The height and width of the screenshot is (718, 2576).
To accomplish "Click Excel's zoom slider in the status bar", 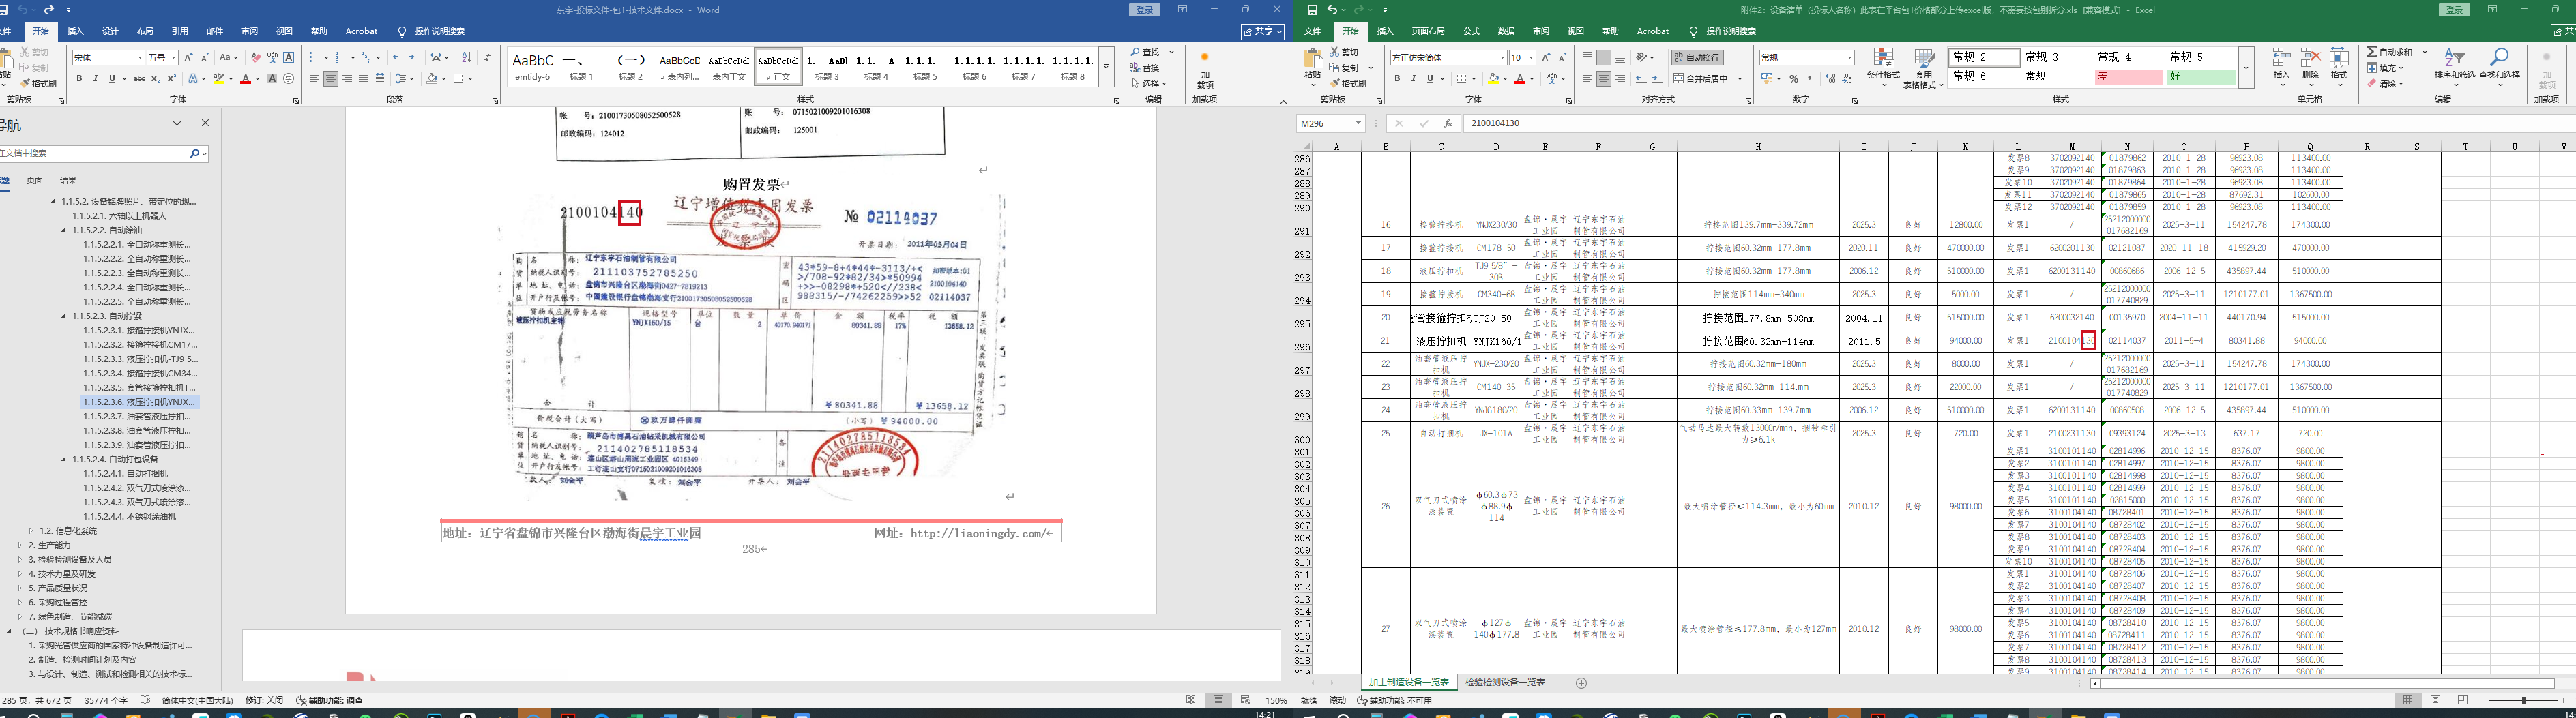I will [2524, 700].
